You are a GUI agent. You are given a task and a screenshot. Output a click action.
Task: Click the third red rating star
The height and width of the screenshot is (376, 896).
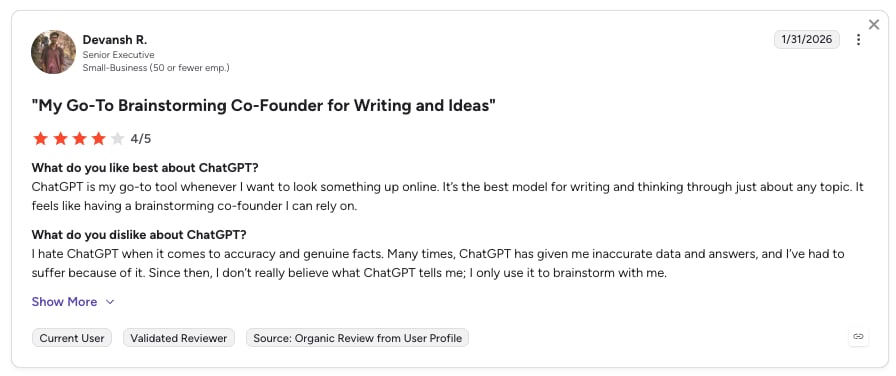79,138
